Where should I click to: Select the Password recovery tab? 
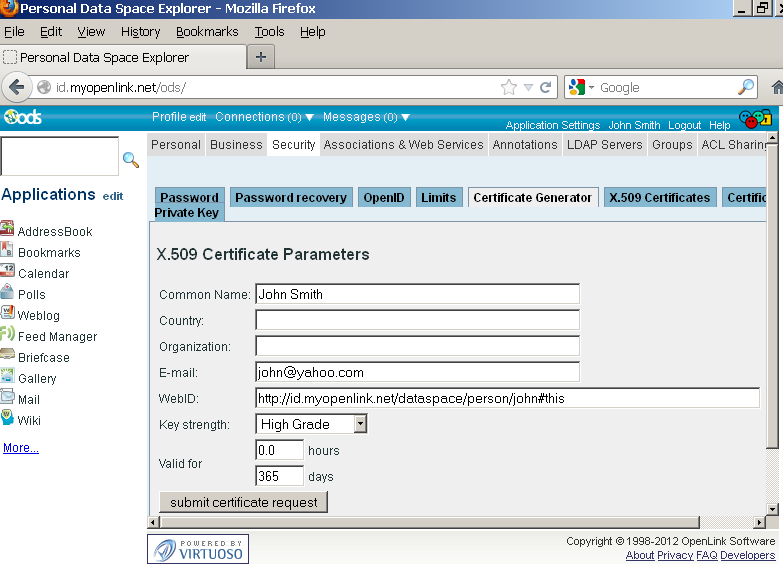coord(291,197)
